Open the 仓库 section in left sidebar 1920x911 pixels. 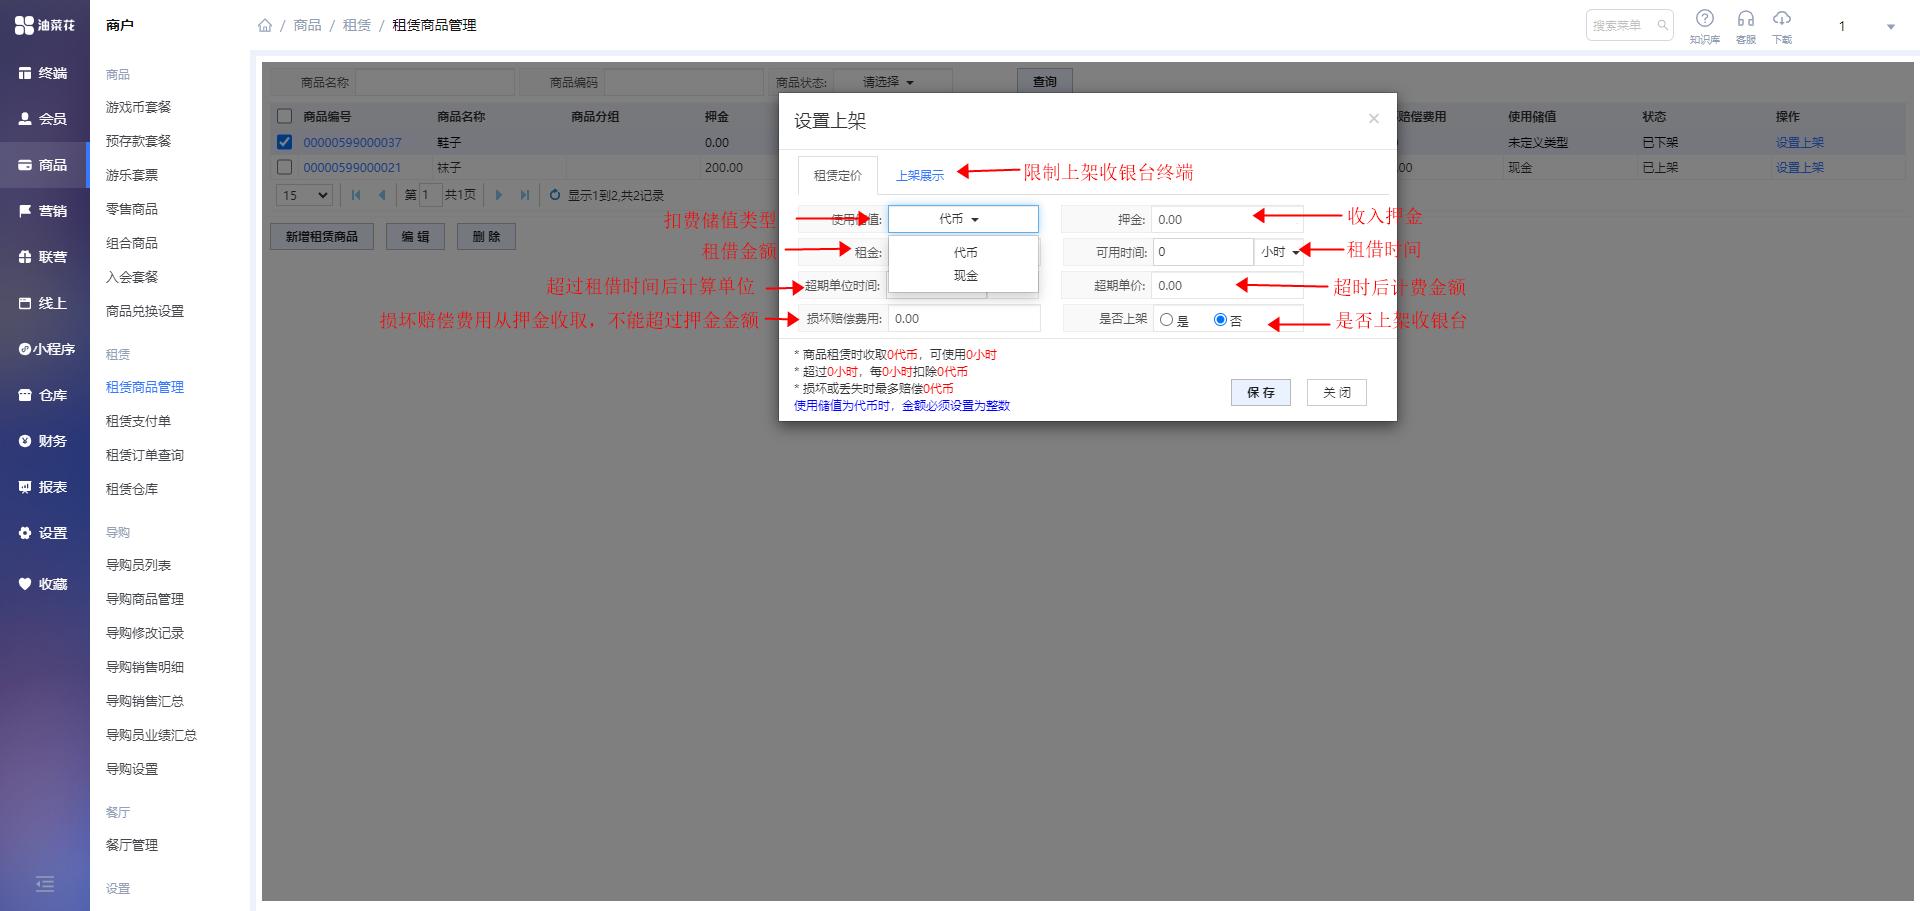click(44, 395)
